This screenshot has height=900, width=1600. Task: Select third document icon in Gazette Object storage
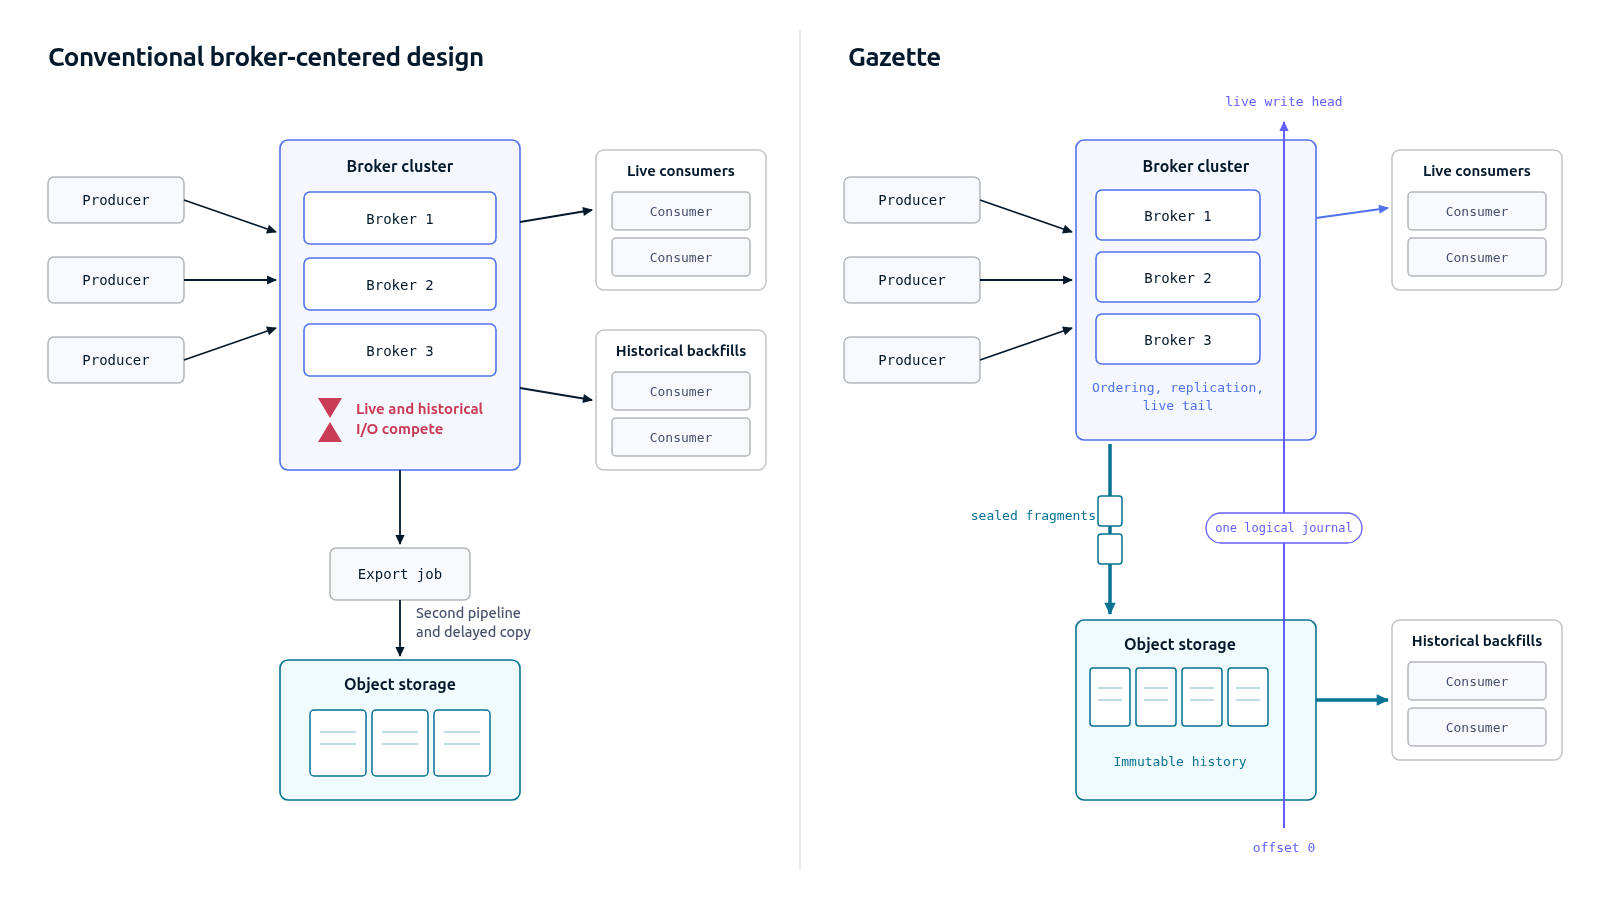[1202, 697]
